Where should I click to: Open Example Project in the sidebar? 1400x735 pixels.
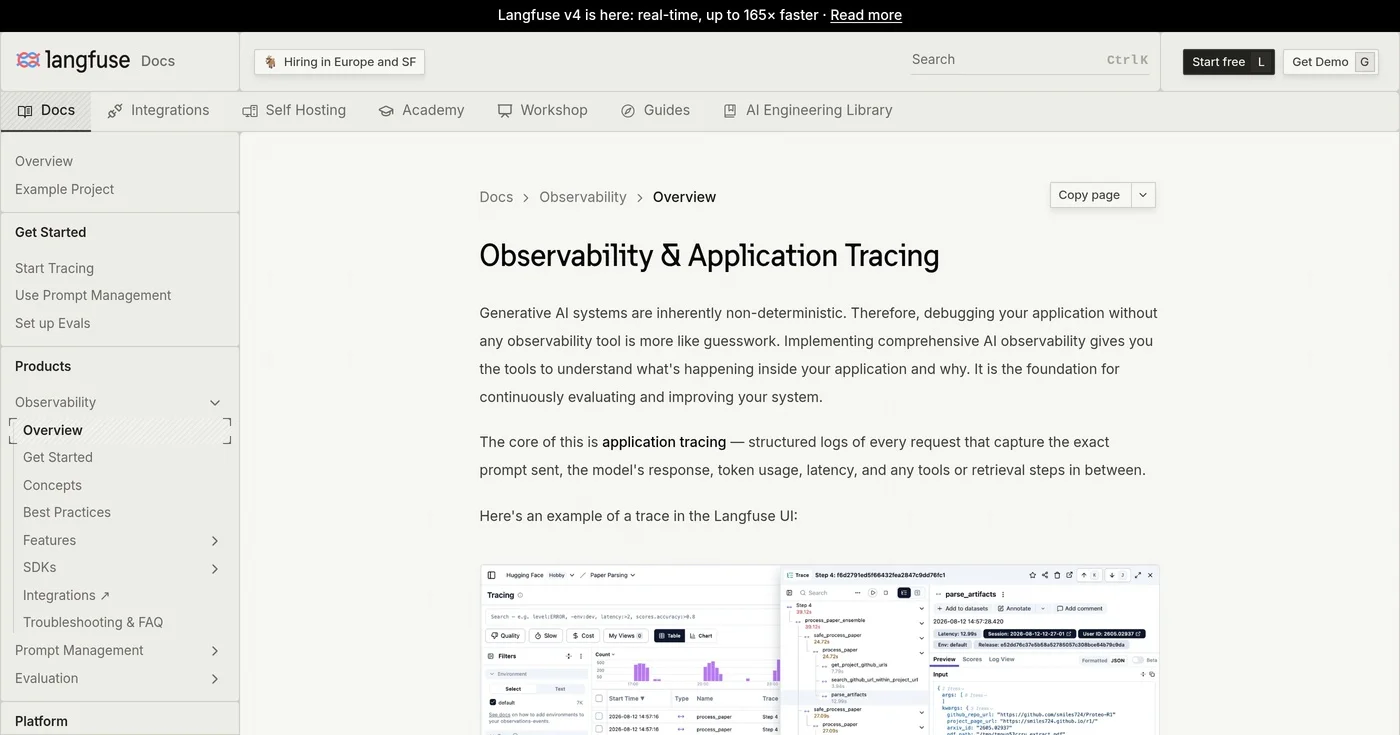point(65,189)
